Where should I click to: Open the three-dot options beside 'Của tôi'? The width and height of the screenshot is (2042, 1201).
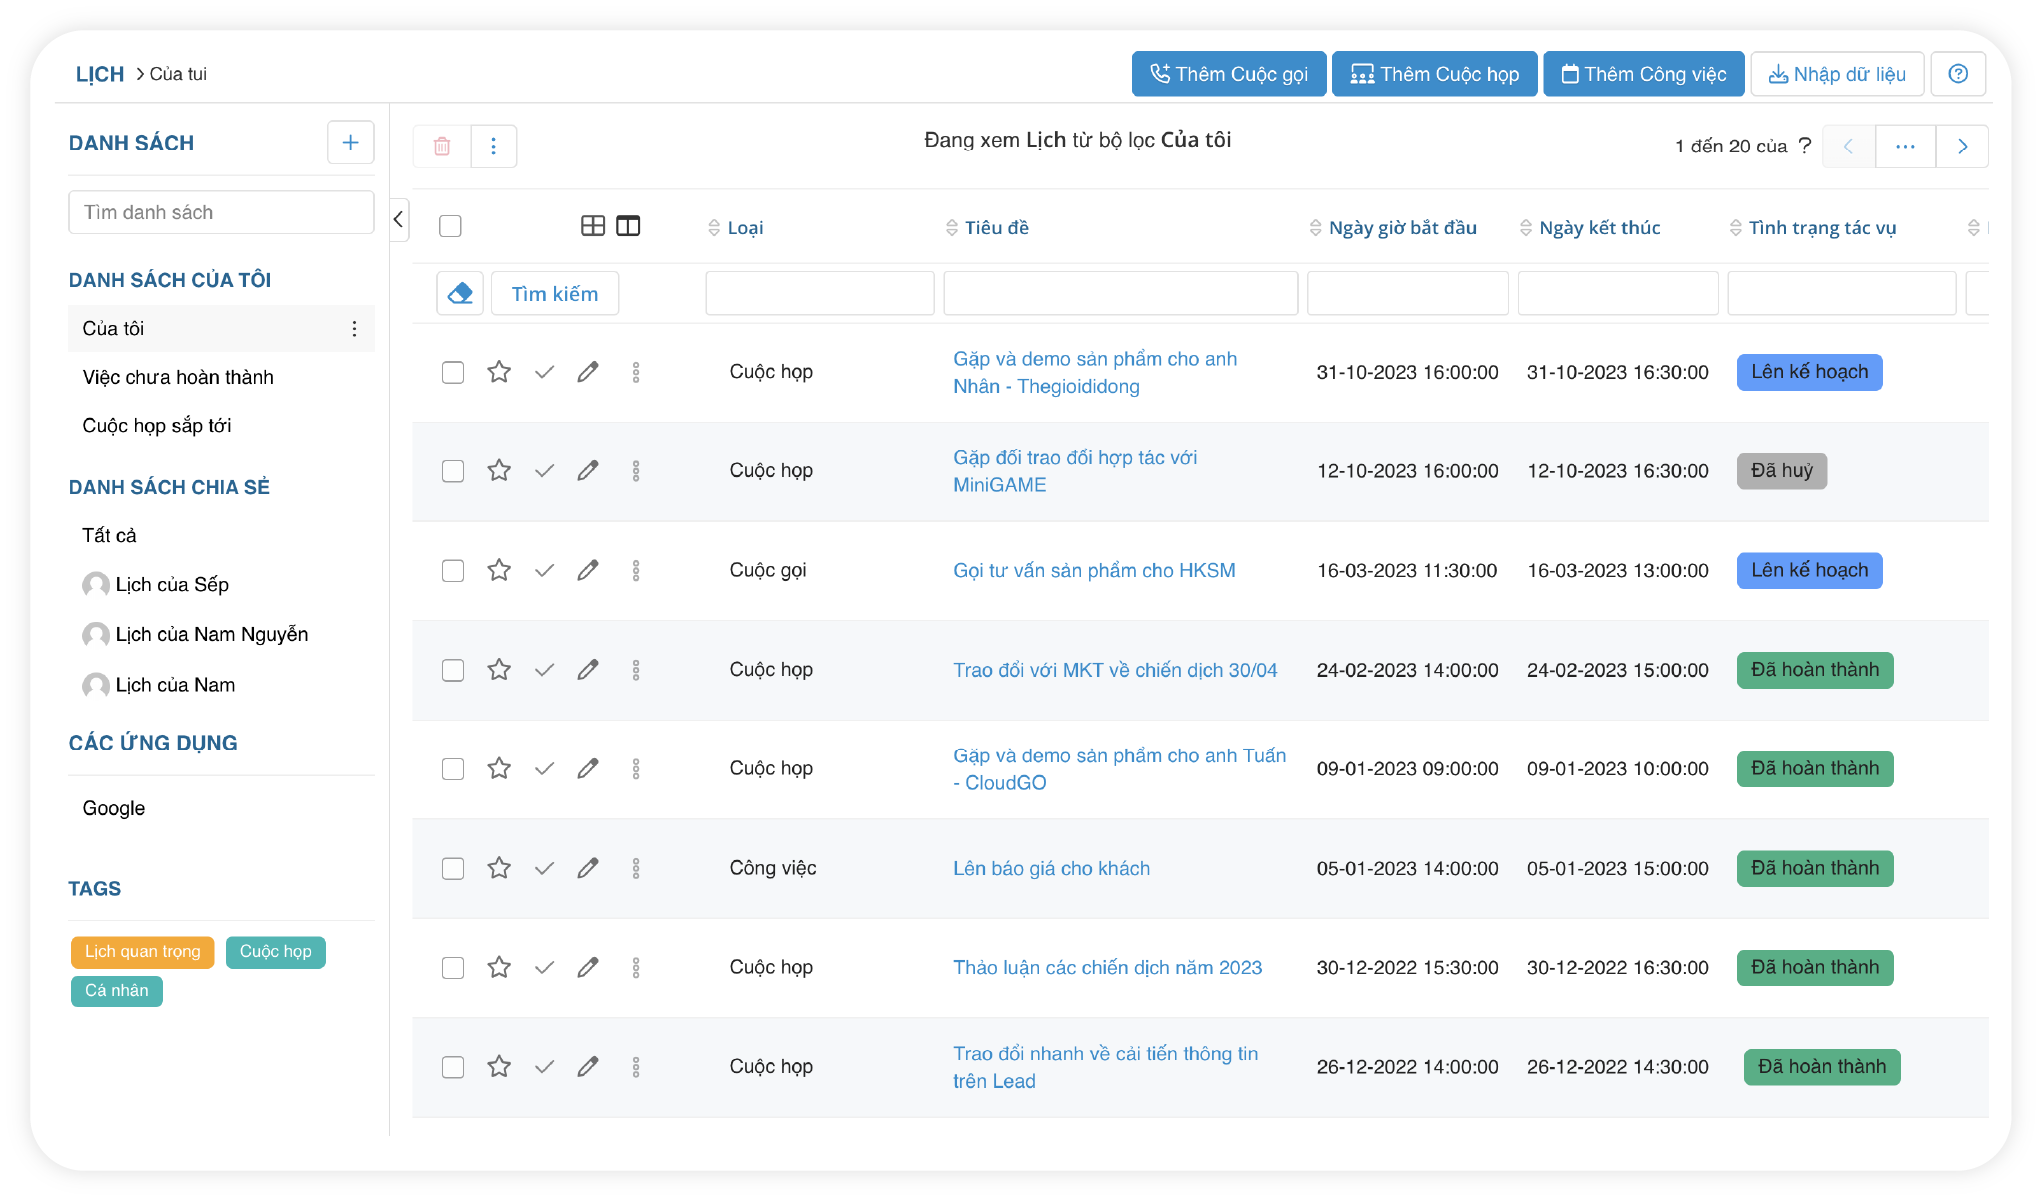click(x=354, y=329)
